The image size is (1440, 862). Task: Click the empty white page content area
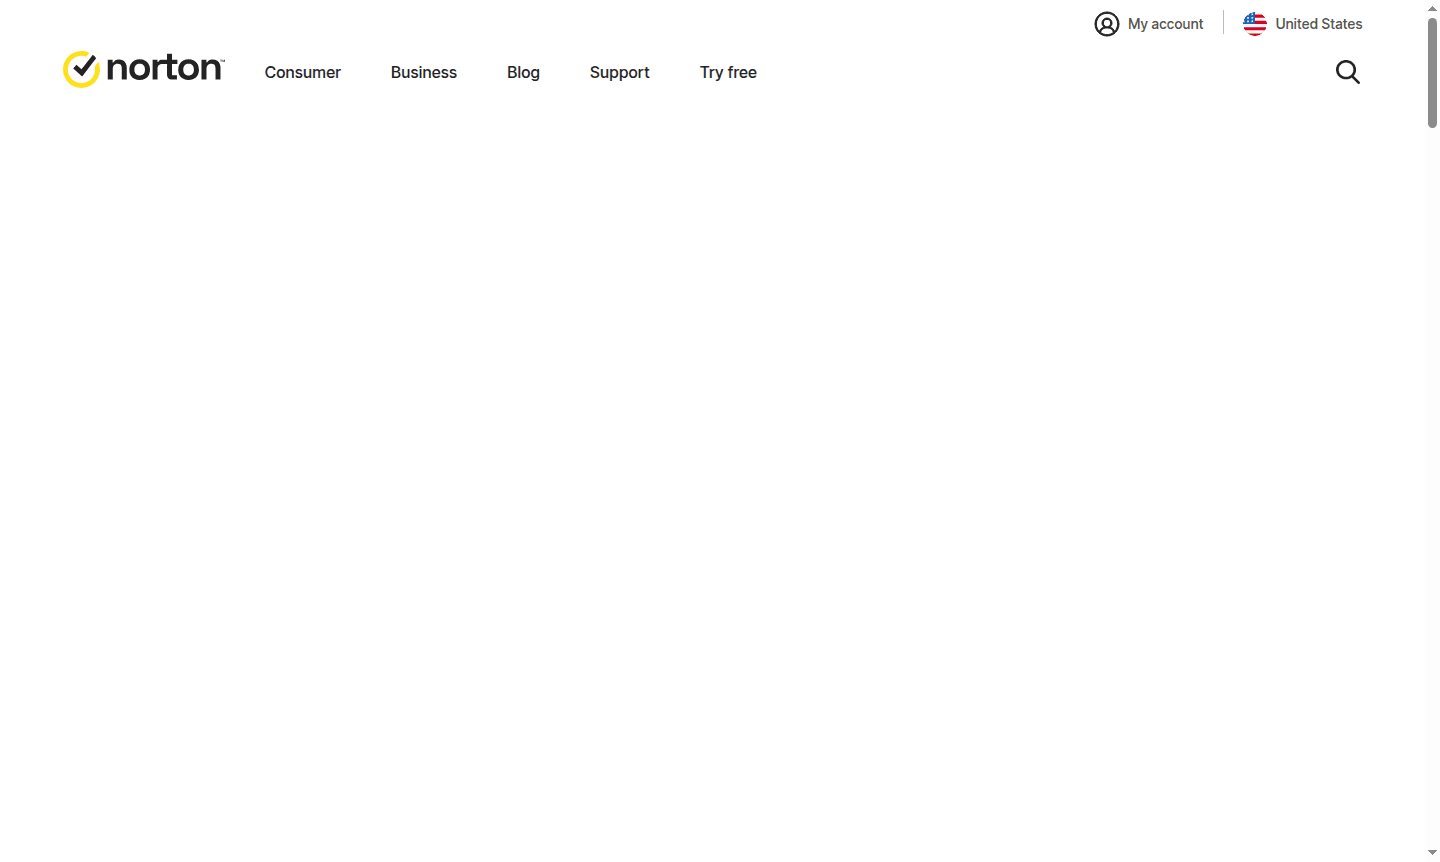(x=700, y=450)
